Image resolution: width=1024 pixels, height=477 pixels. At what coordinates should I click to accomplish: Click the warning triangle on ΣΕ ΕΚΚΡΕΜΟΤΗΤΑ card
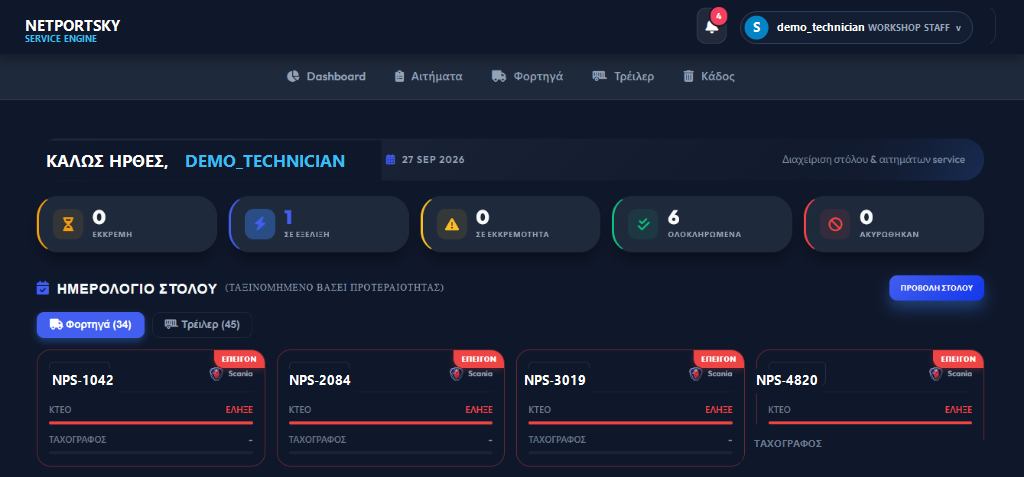click(451, 224)
